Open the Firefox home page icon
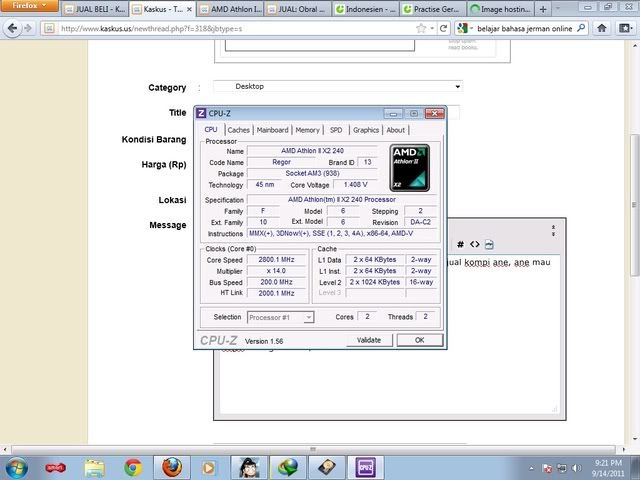 pyautogui.click(x=602, y=28)
